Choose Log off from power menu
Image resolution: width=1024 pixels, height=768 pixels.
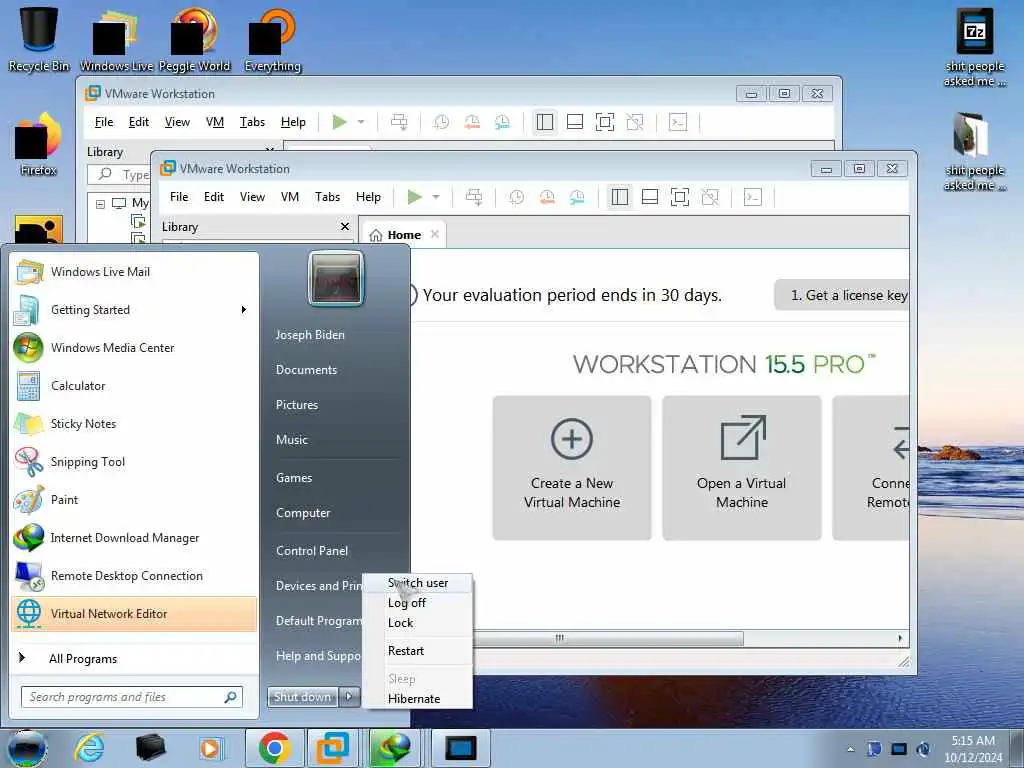pos(418,603)
